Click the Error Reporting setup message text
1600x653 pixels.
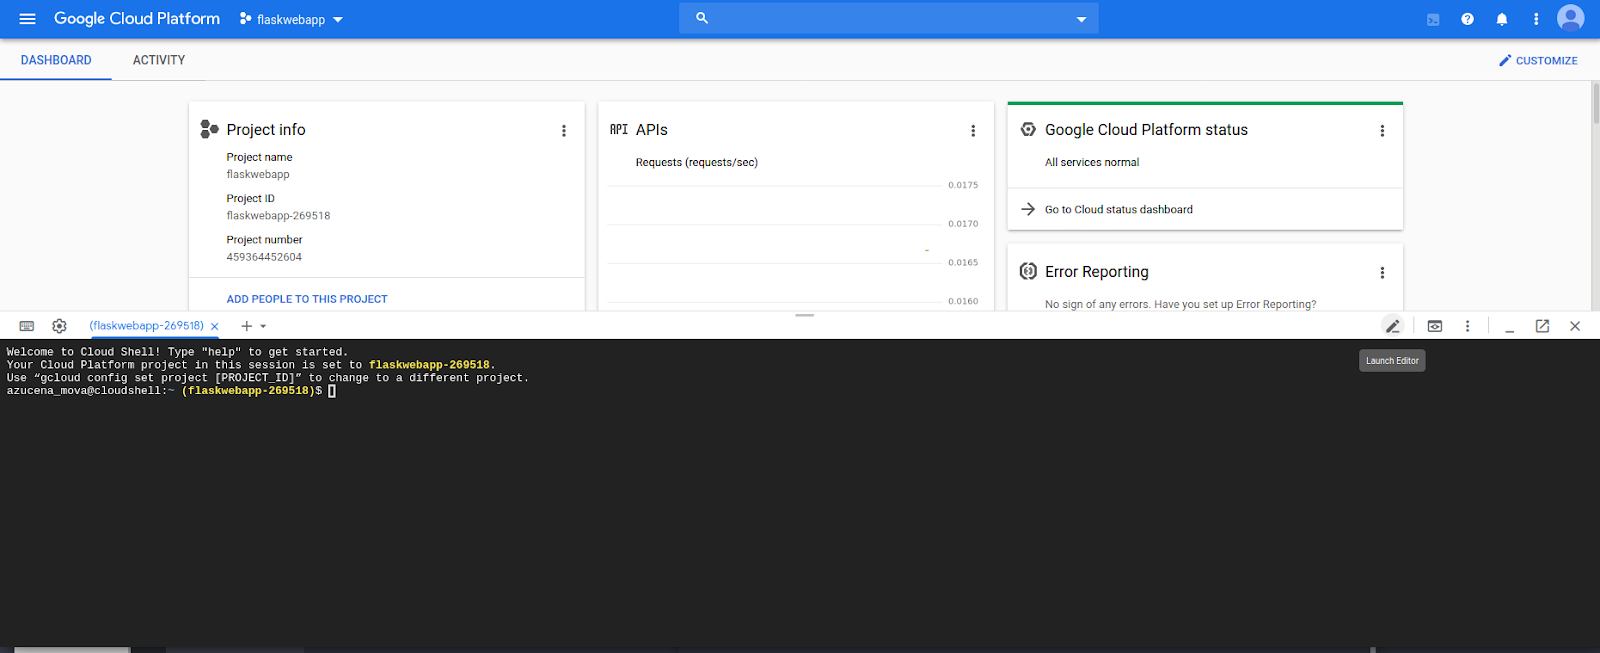click(x=1180, y=305)
